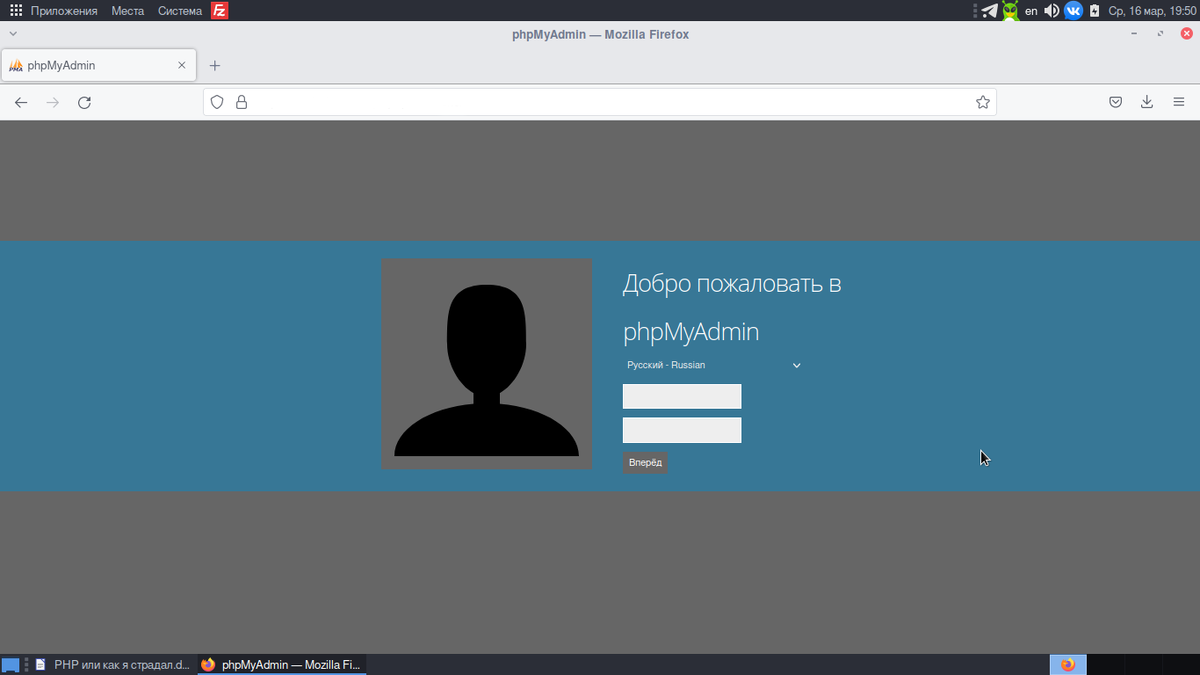
Task: Click the green alien tray icon
Action: pyautogui.click(x=1011, y=11)
